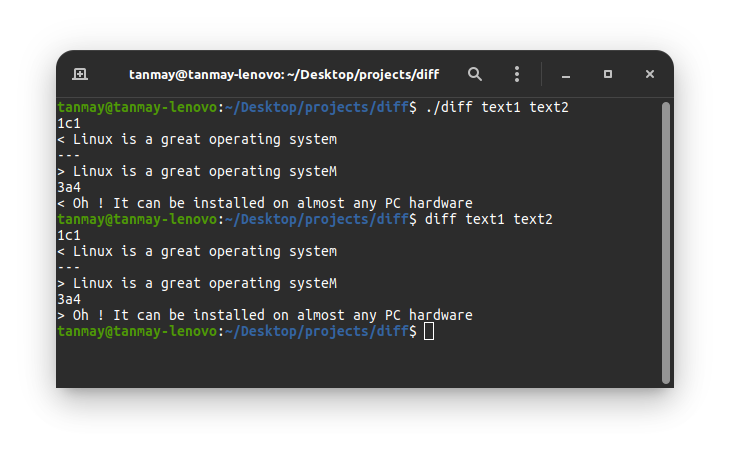Image resolution: width=730 pixels, height=450 pixels.
Task: Click the first '---' separator line
Action: coord(69,155)
